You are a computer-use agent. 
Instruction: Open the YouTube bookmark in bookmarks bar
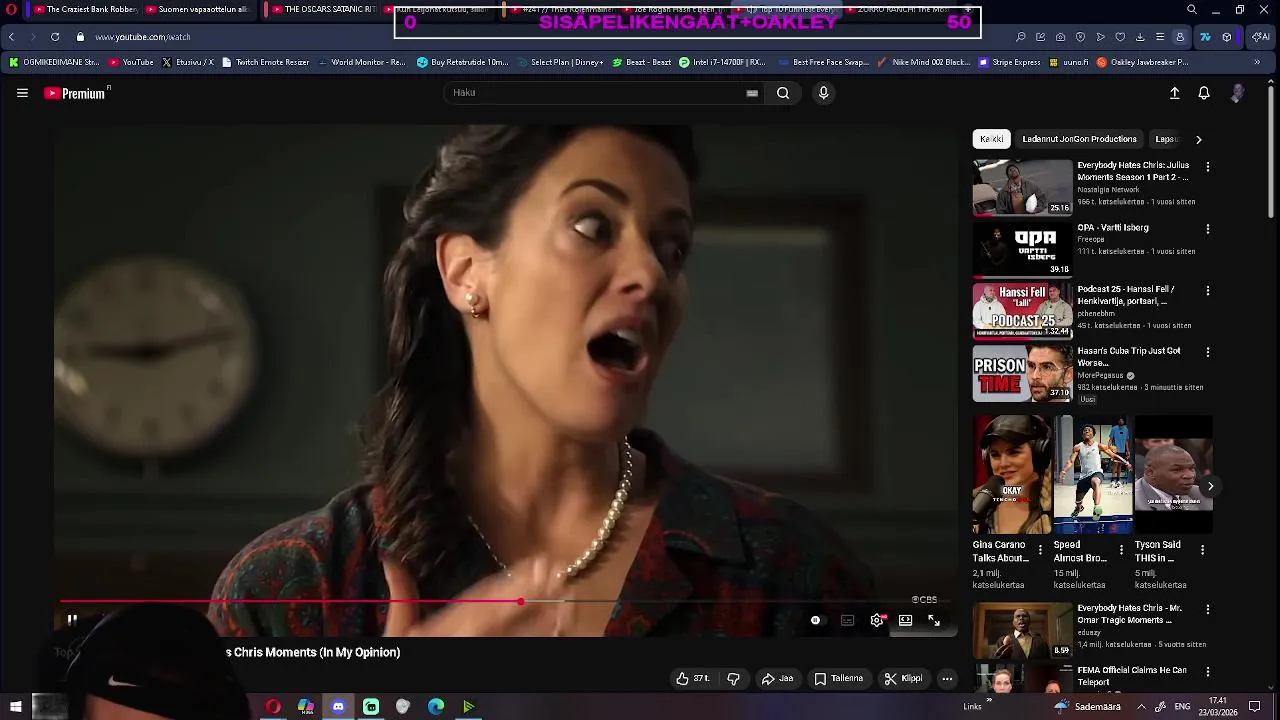tap(131, 62)
